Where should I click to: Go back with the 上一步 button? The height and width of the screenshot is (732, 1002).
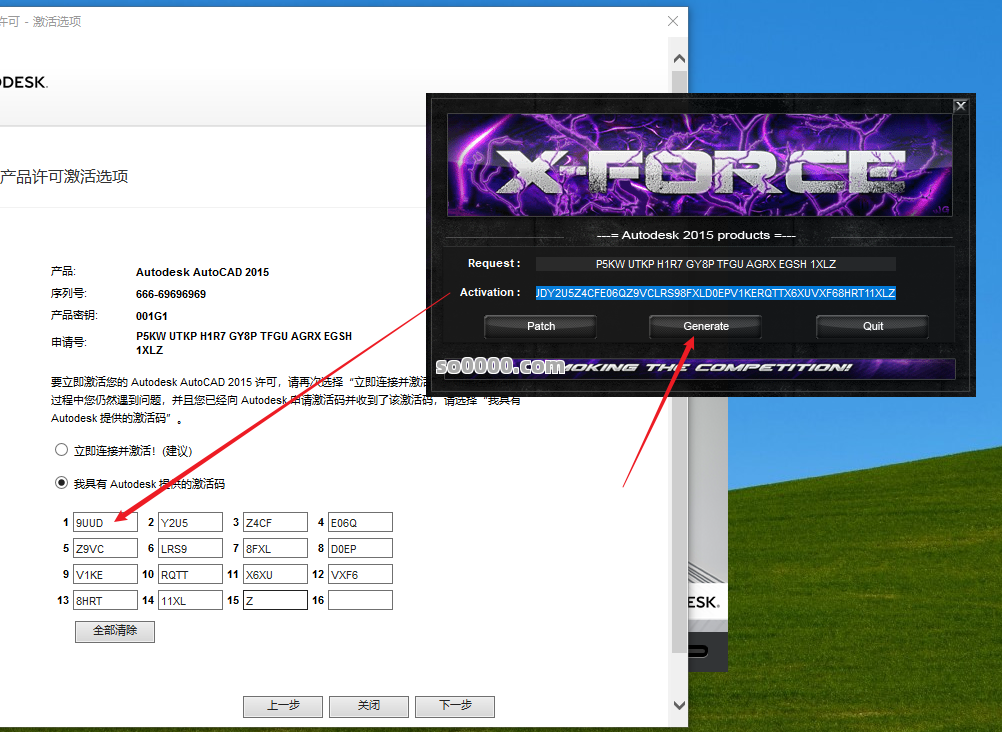[x=283, y=706]
